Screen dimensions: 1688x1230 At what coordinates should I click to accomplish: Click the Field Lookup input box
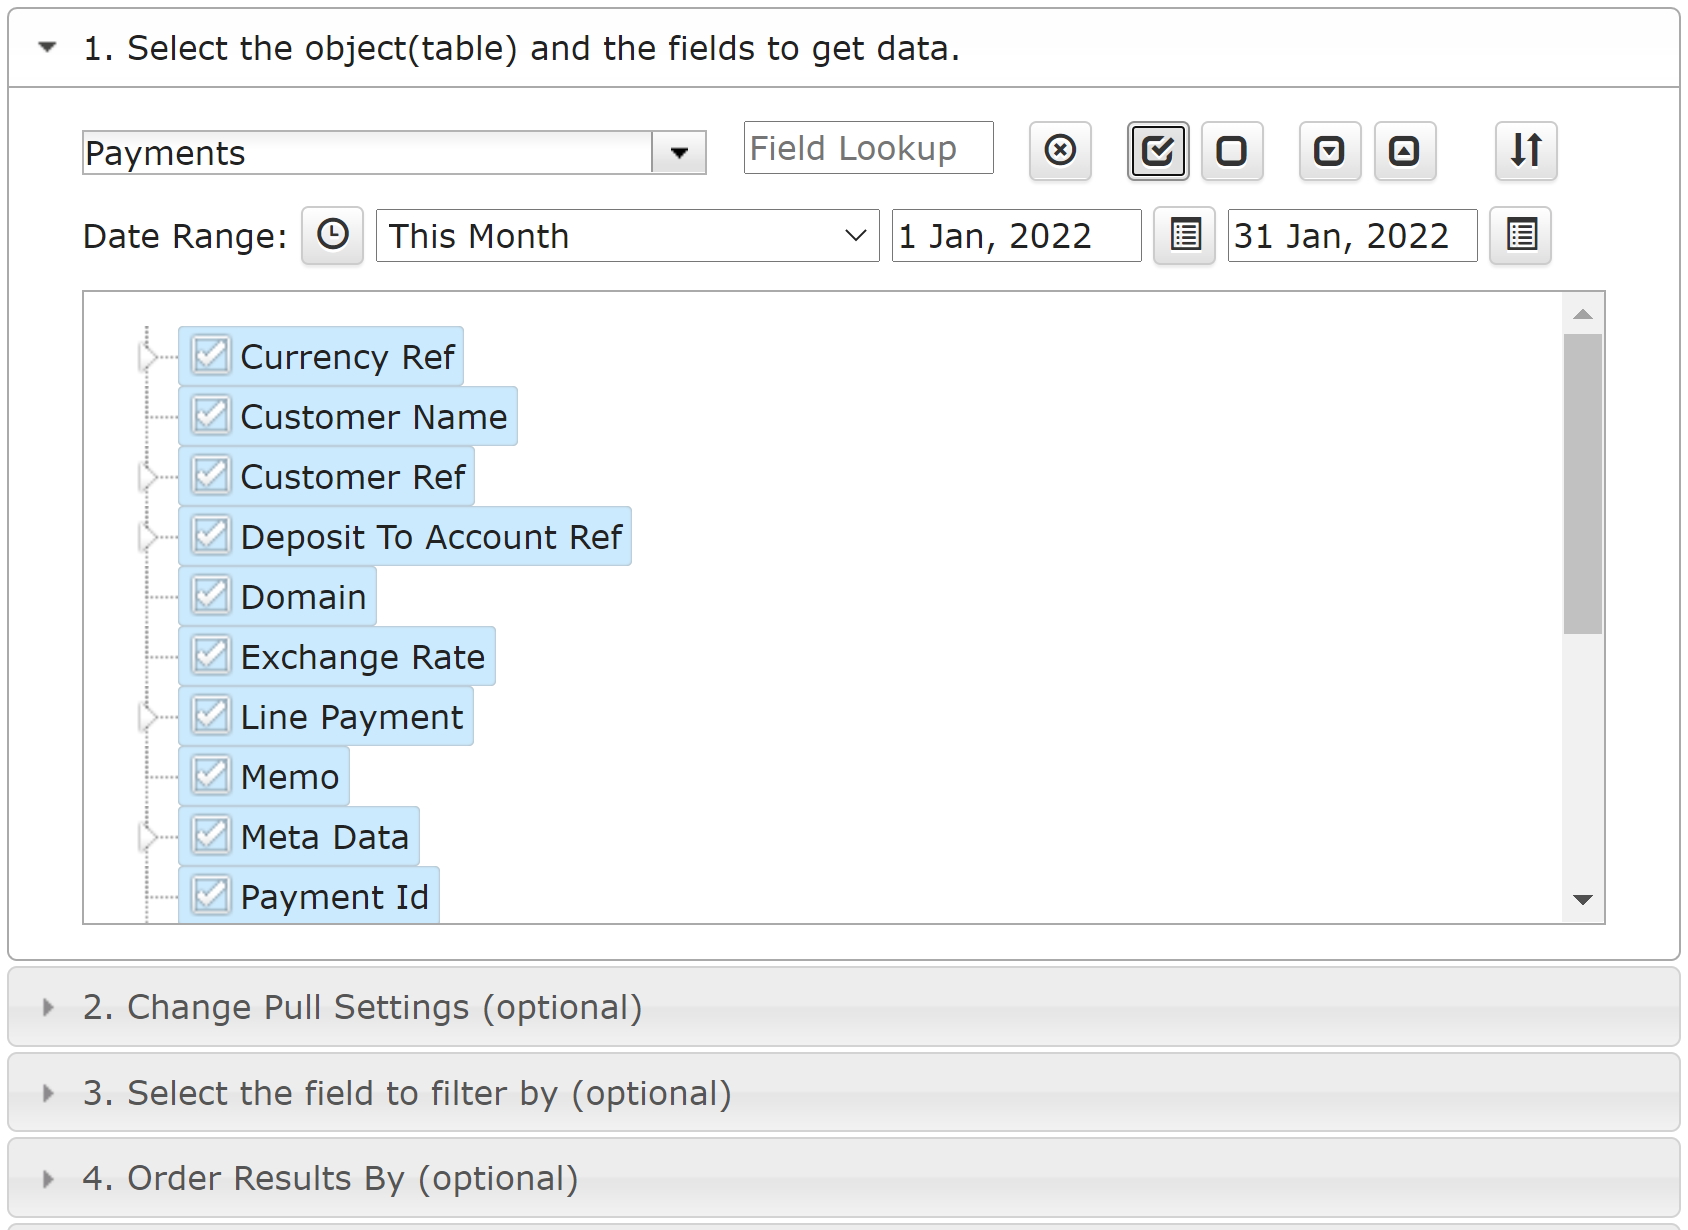point(868,148)
